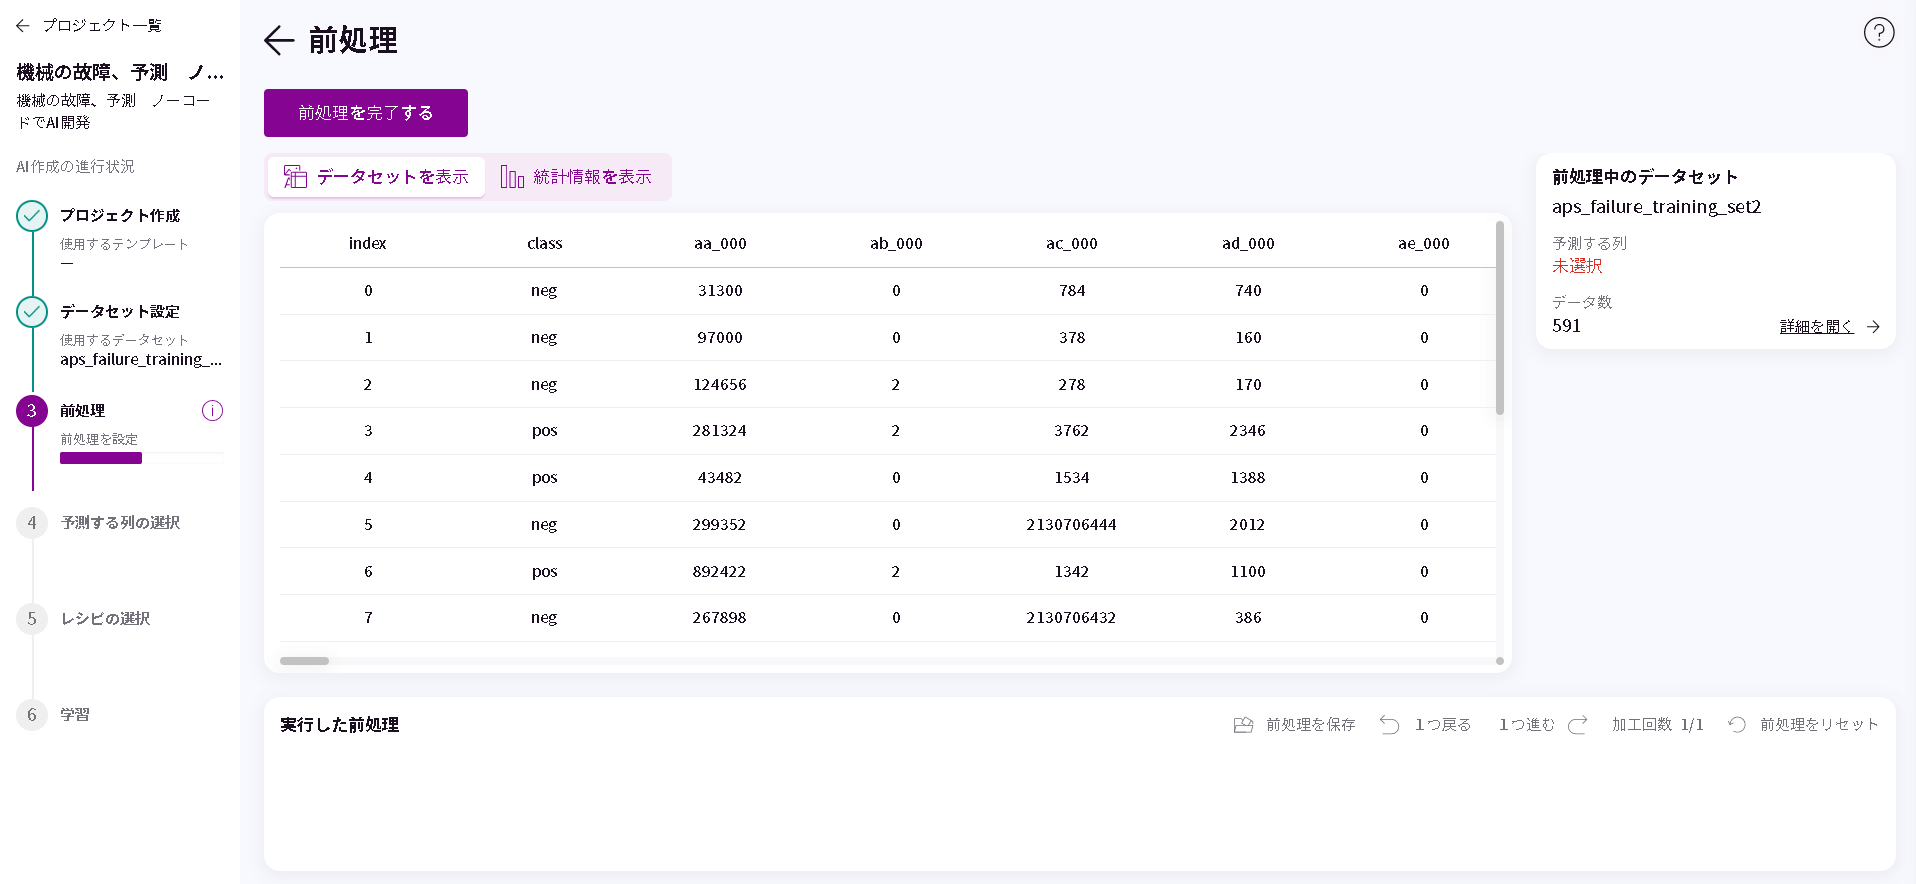This screenshot has width=1916, height=884.
Task: Click cell value 3762
Action: (1071, 431)
